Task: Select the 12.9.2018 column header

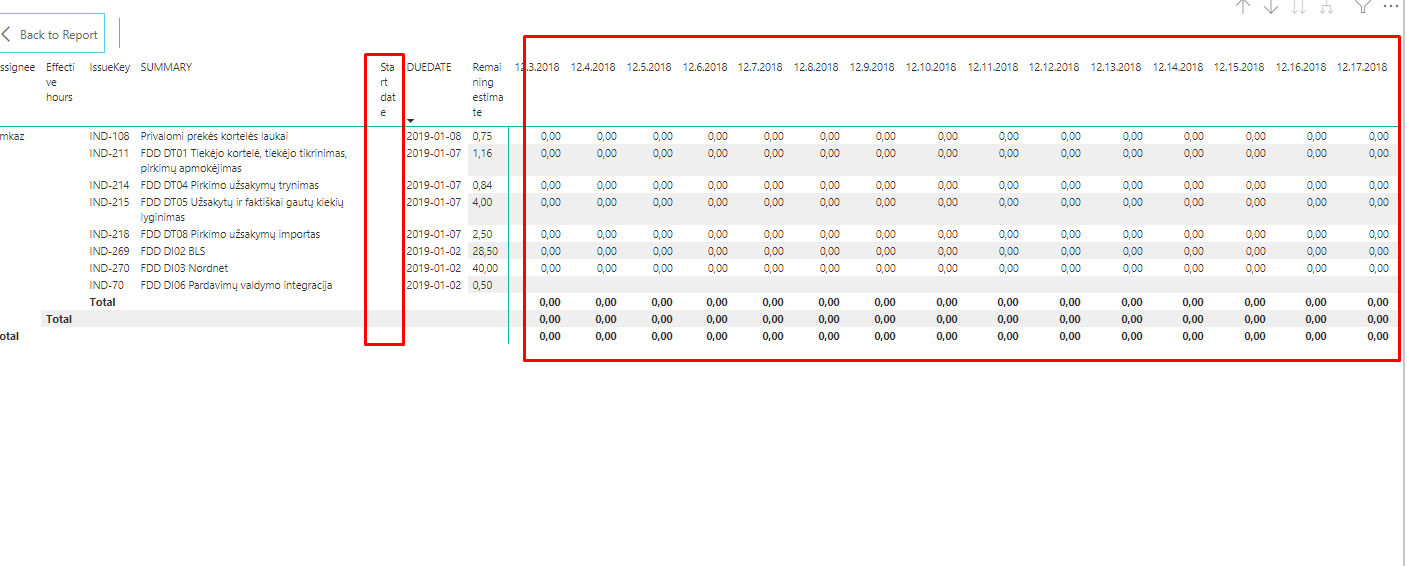Action: tap(873, 67)
